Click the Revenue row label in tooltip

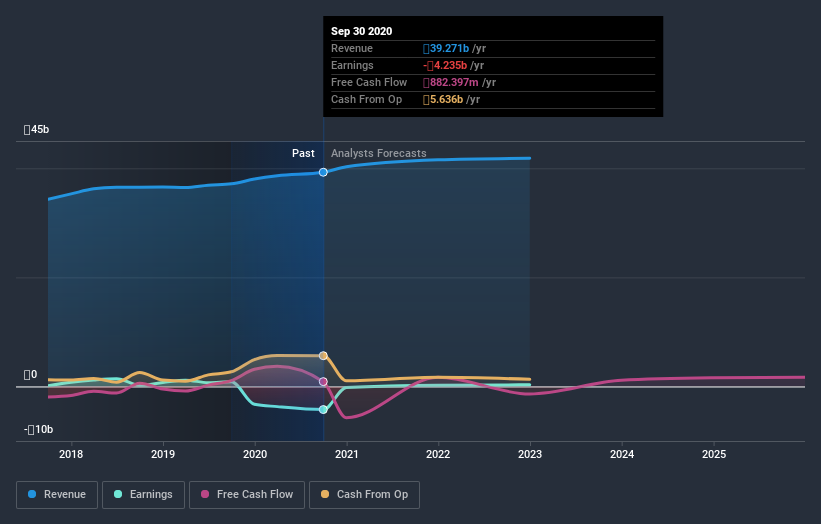[352, 48]
